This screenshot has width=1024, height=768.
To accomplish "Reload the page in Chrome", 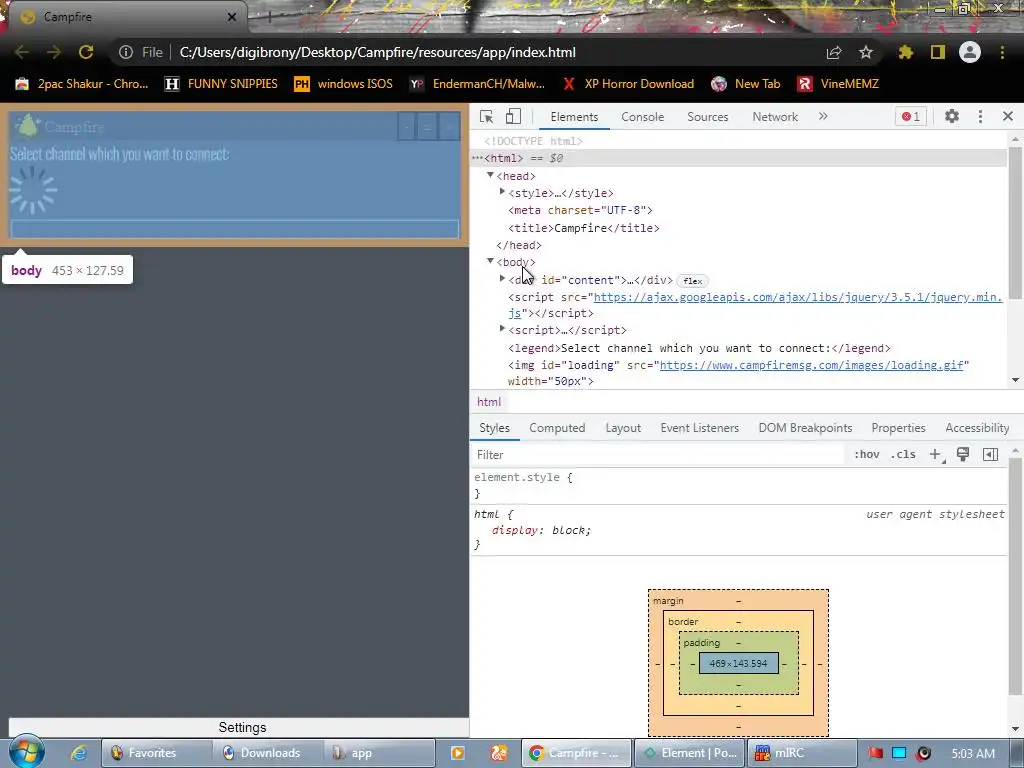I will tap(86, 52).
